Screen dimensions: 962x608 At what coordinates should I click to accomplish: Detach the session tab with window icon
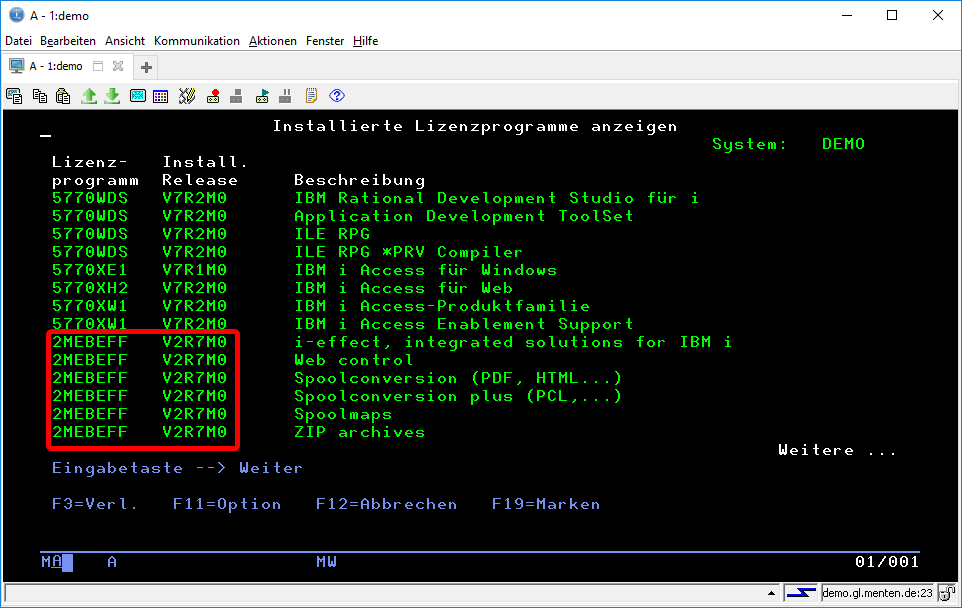click(x=98, y=66)
